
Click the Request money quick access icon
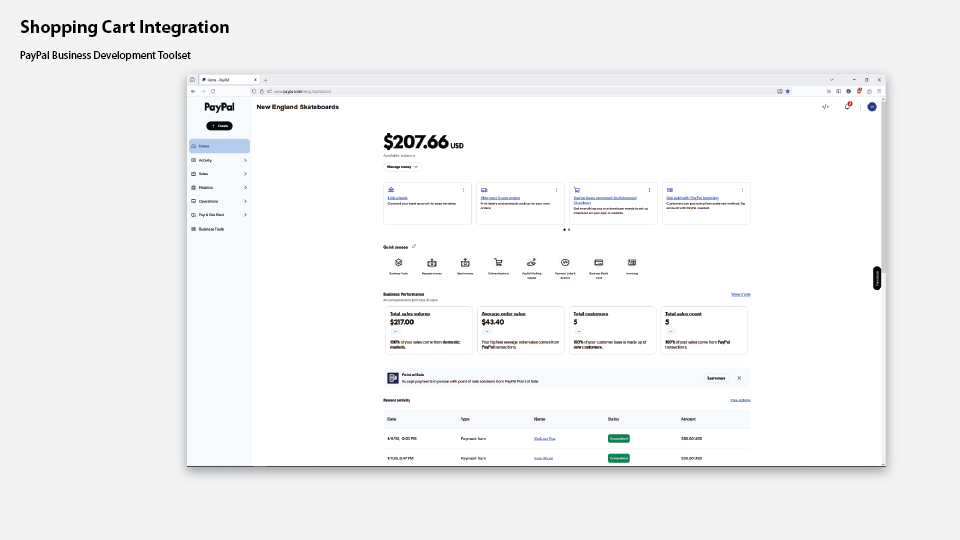[x=432, y=263]
